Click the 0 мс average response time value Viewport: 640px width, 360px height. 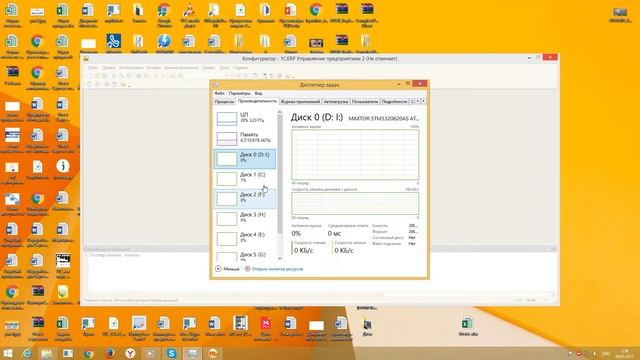pyautogui.click(x=334, y=233)
